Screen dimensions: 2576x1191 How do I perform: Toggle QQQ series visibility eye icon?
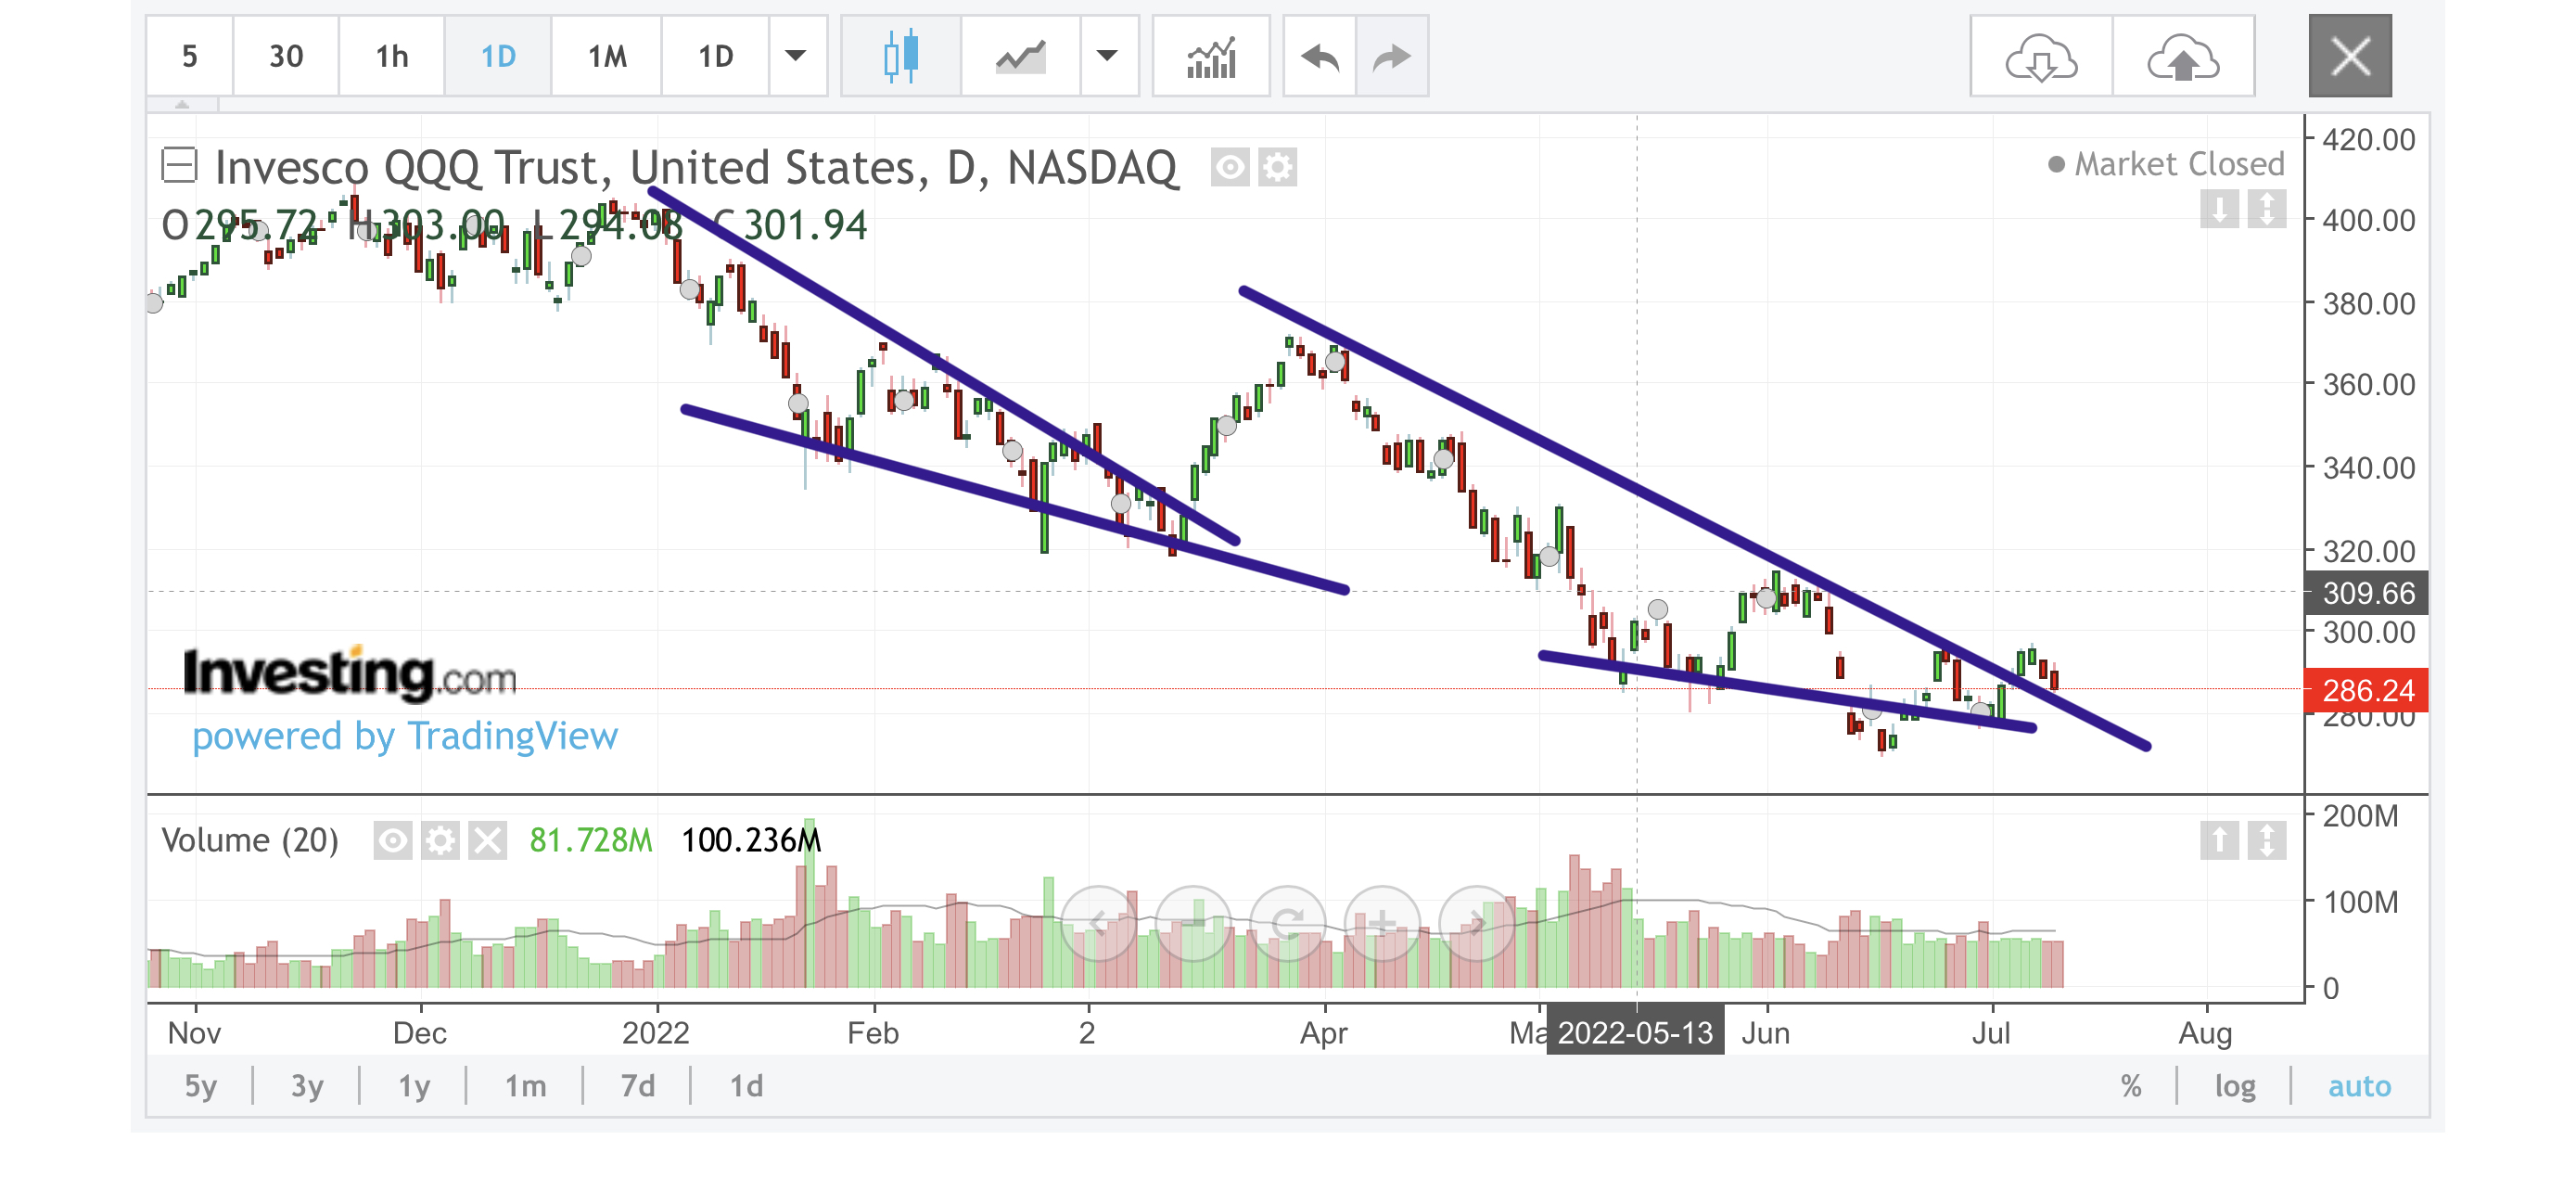point(1229,167)
